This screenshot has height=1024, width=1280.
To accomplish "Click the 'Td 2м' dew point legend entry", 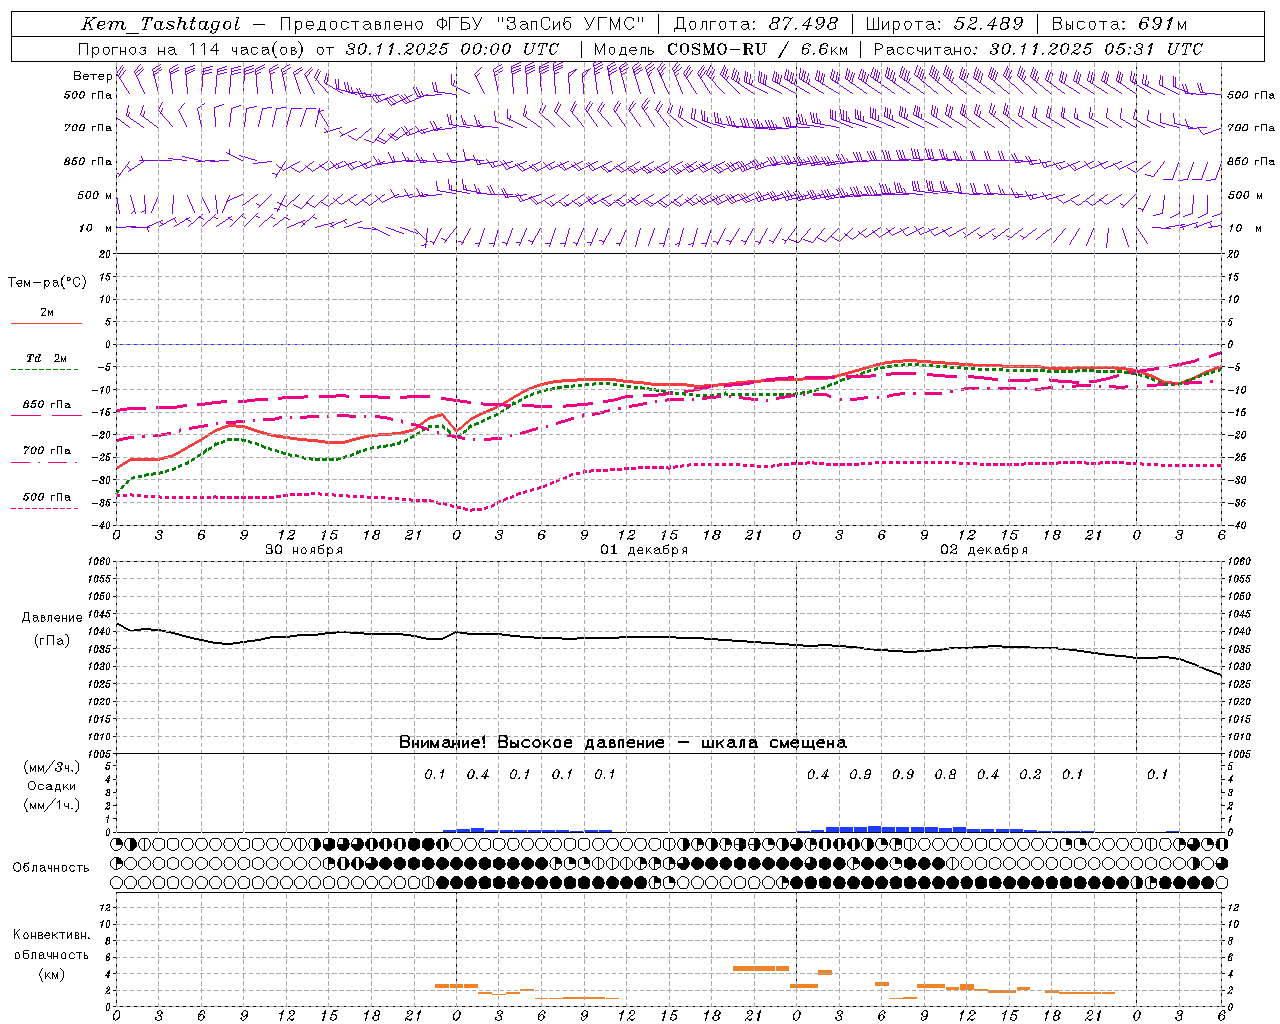I will 46,358.
